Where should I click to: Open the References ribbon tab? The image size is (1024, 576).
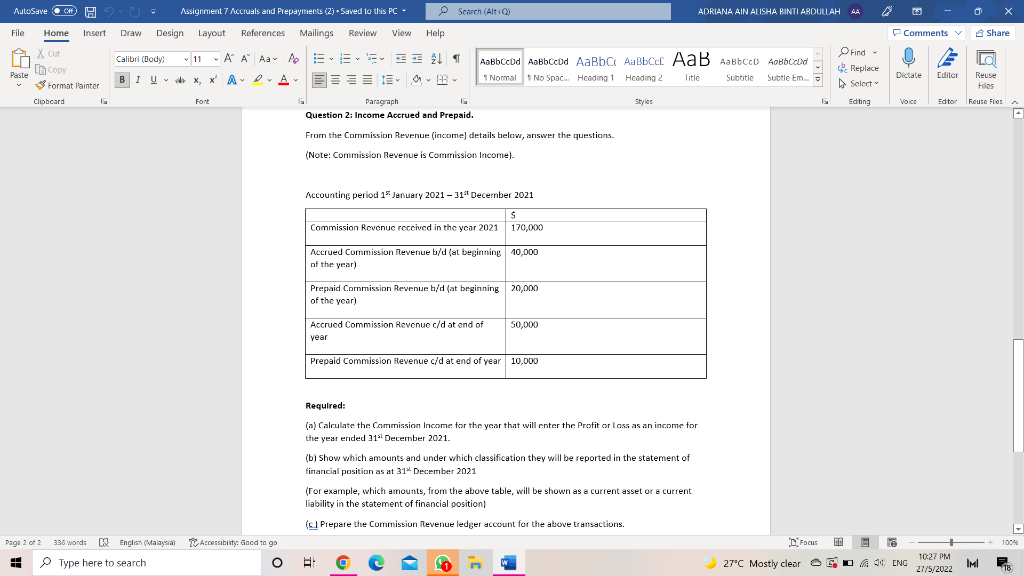(x=262, y=32)
